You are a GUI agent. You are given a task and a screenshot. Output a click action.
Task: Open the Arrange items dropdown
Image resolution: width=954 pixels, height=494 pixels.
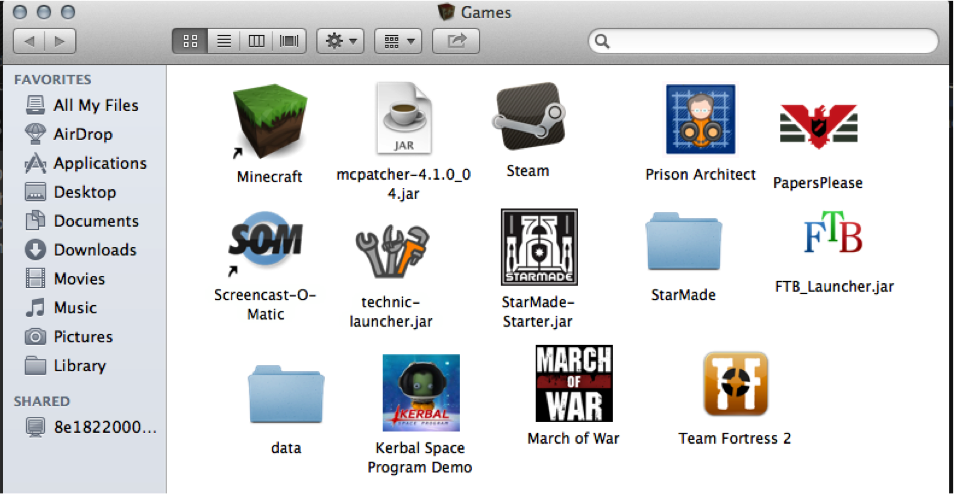(398, 41)
